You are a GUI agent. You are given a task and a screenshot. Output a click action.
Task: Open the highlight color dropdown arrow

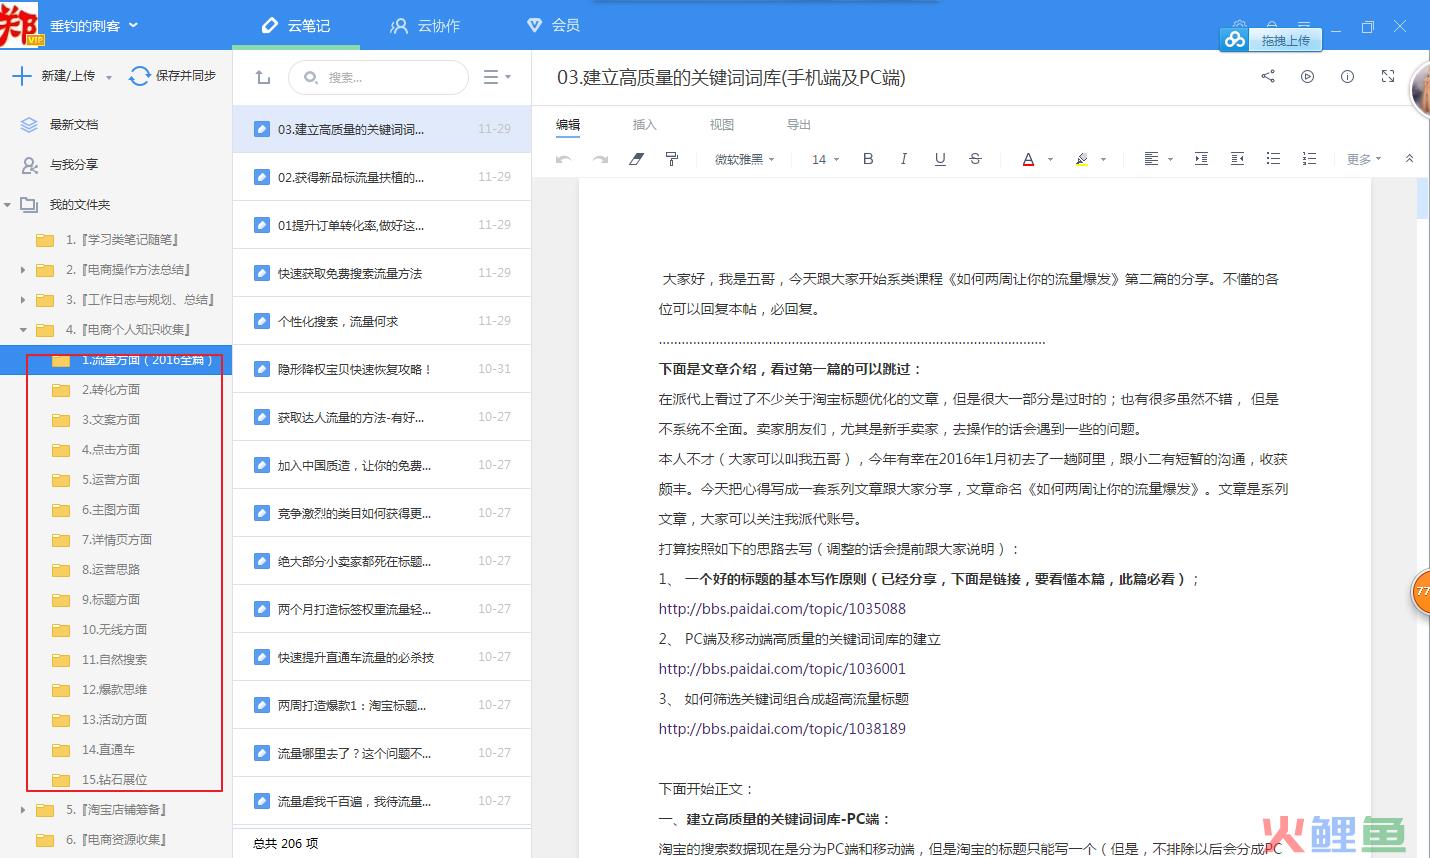pyautogui.click(x=1103, y=160)
